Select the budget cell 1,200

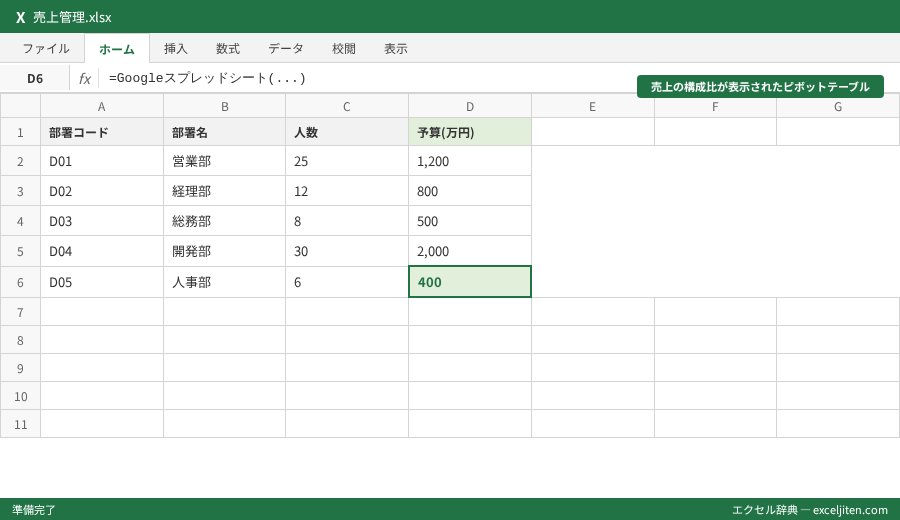[470, 161]
